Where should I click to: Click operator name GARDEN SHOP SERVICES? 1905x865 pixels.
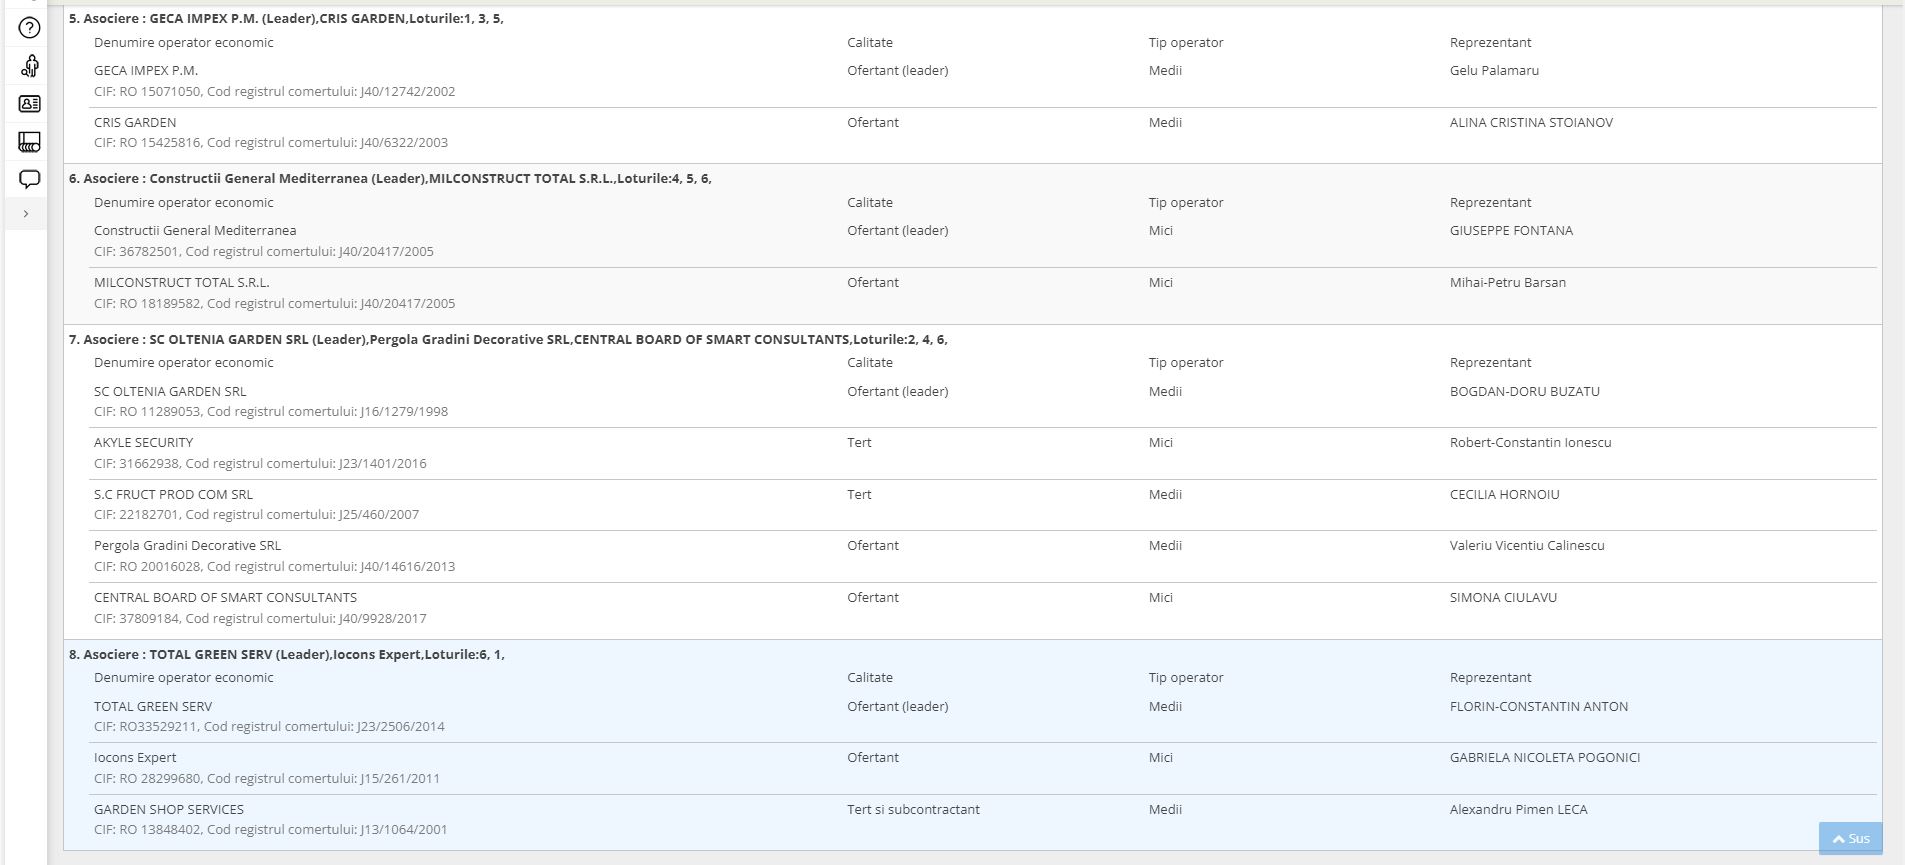[x=169, y=809]
